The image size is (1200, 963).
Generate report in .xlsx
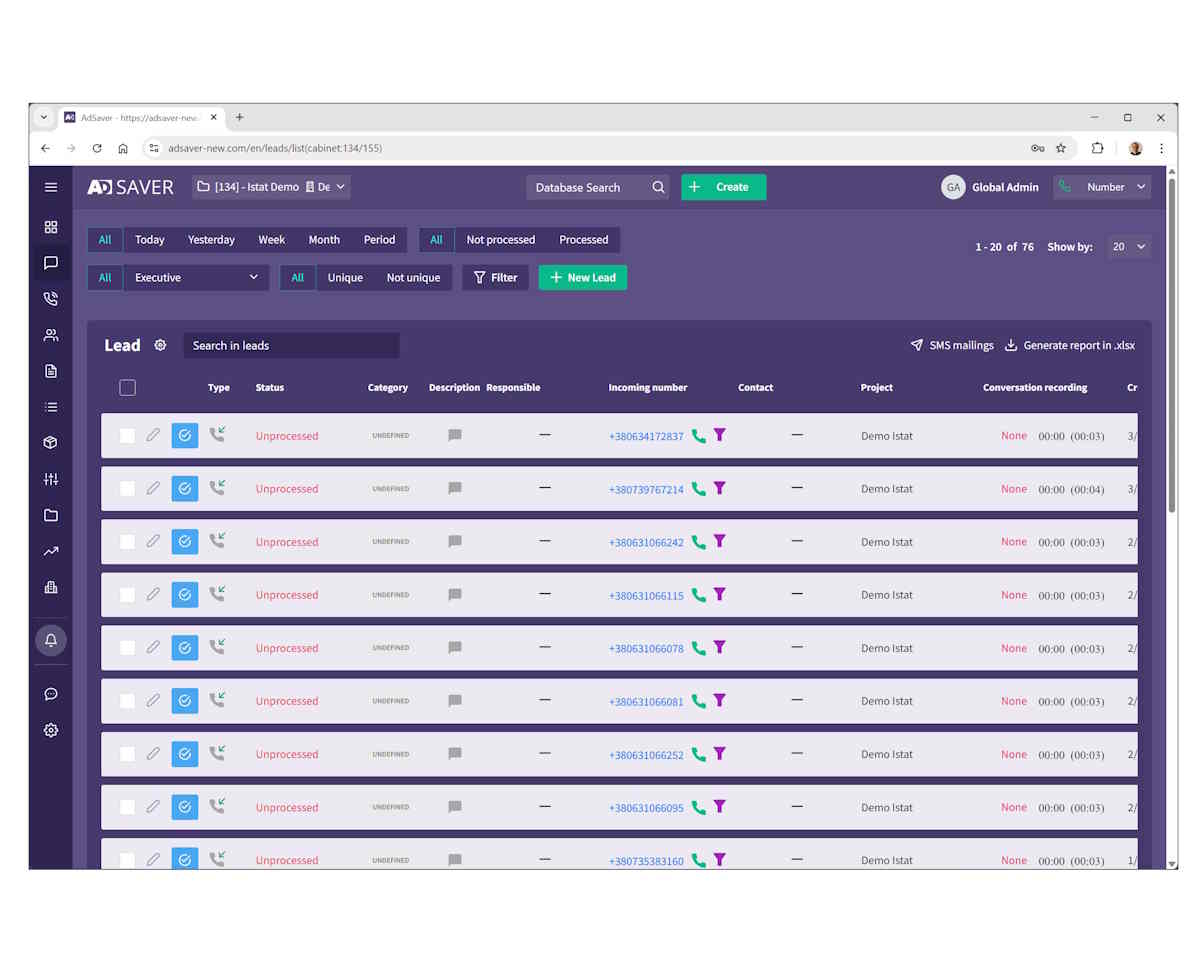pos(1070,345)
